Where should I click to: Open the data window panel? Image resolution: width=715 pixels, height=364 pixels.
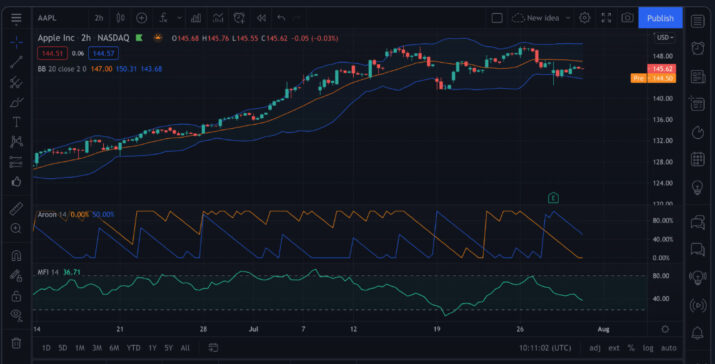pyautogui.click(x=698, y=104)
